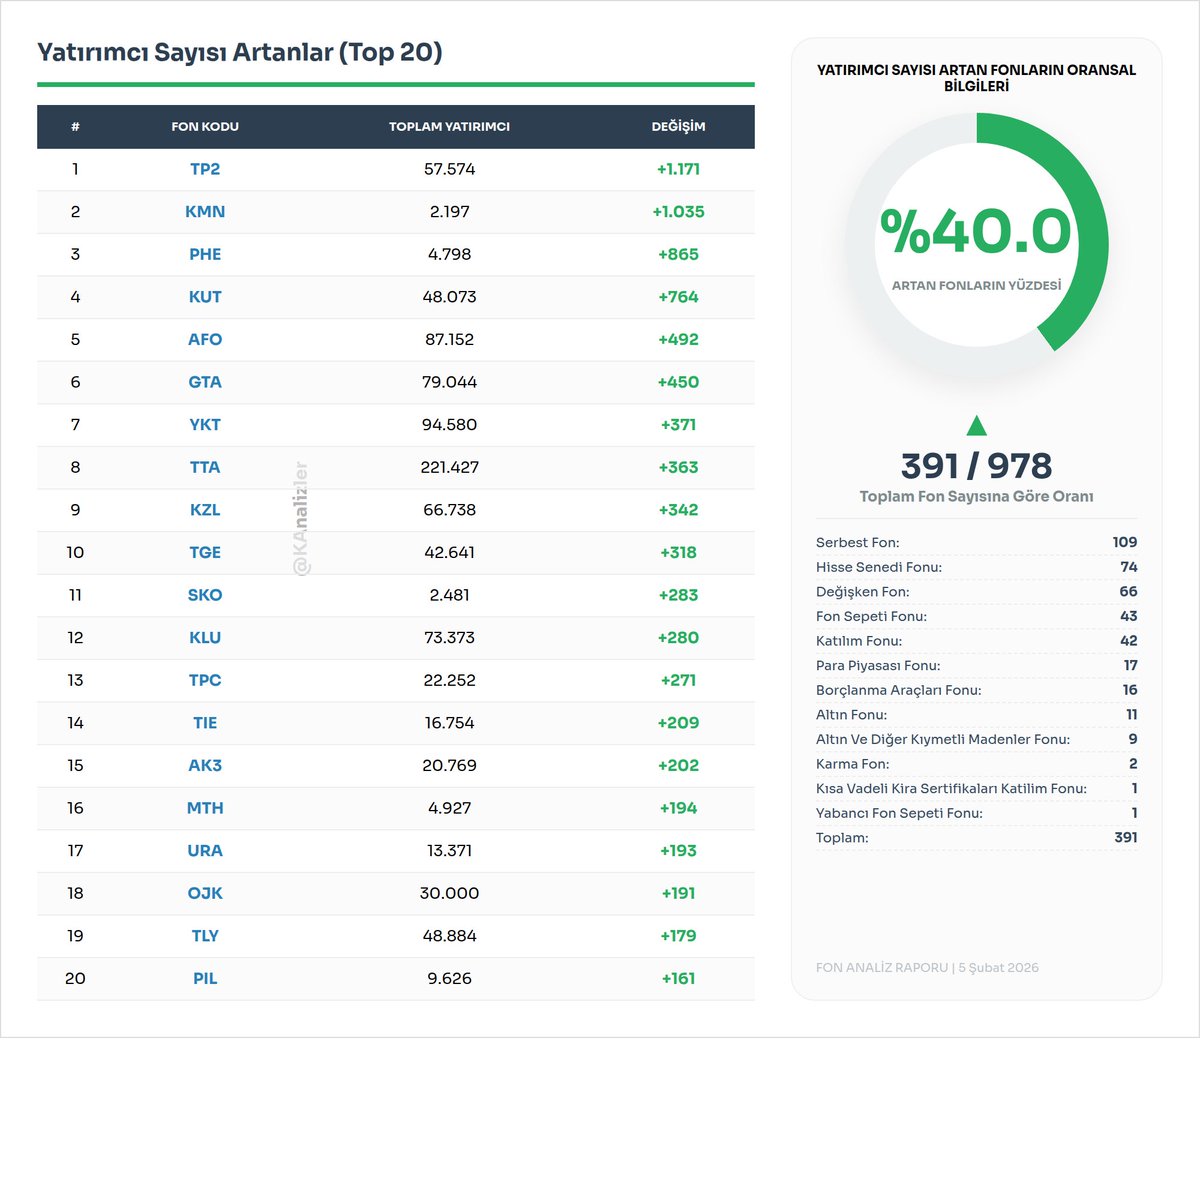This screenshot has height=1200, width=1200.
Task: Click the Katılım Fonu row label
Action: pyautogui.click(x=859, y=641)
